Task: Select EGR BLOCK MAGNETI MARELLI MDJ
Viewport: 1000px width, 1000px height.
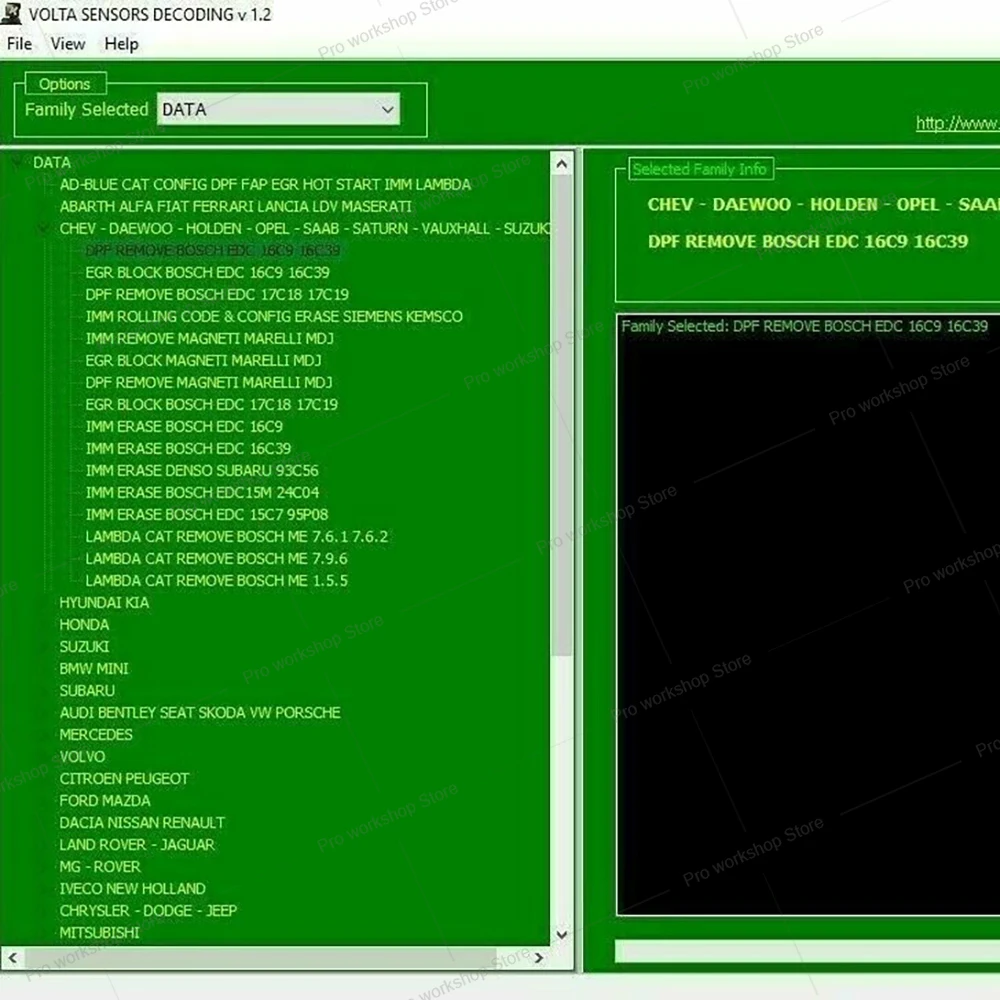Action: [x=203, y=360]
